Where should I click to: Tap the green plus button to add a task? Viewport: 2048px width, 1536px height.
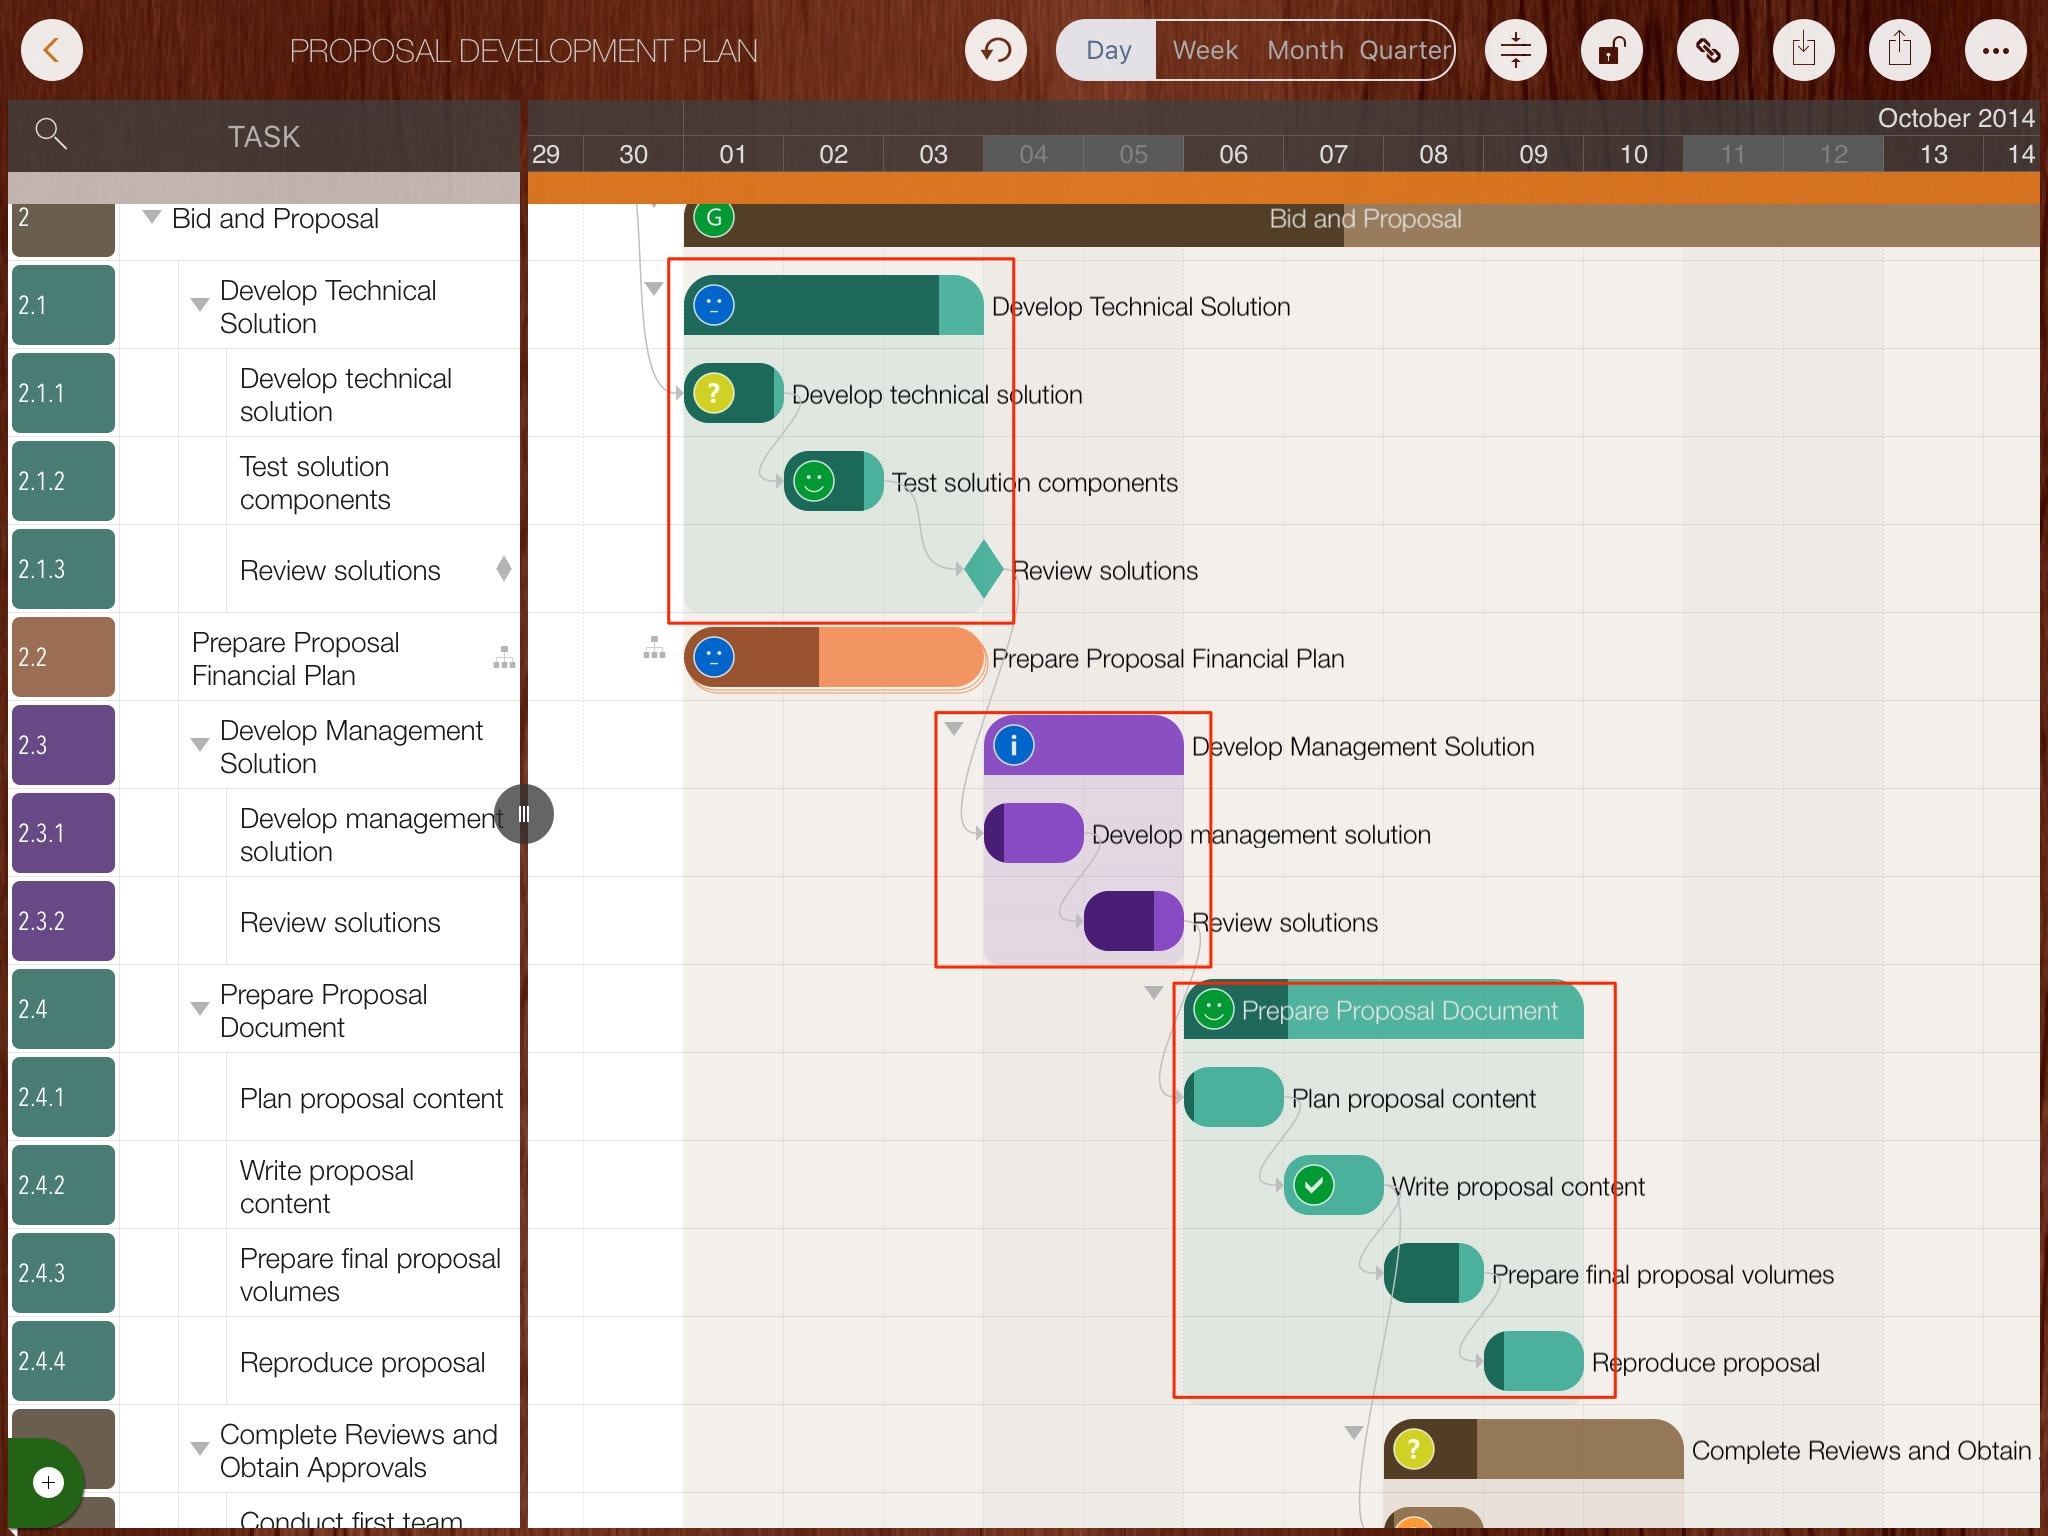[x=47, y=1483]
